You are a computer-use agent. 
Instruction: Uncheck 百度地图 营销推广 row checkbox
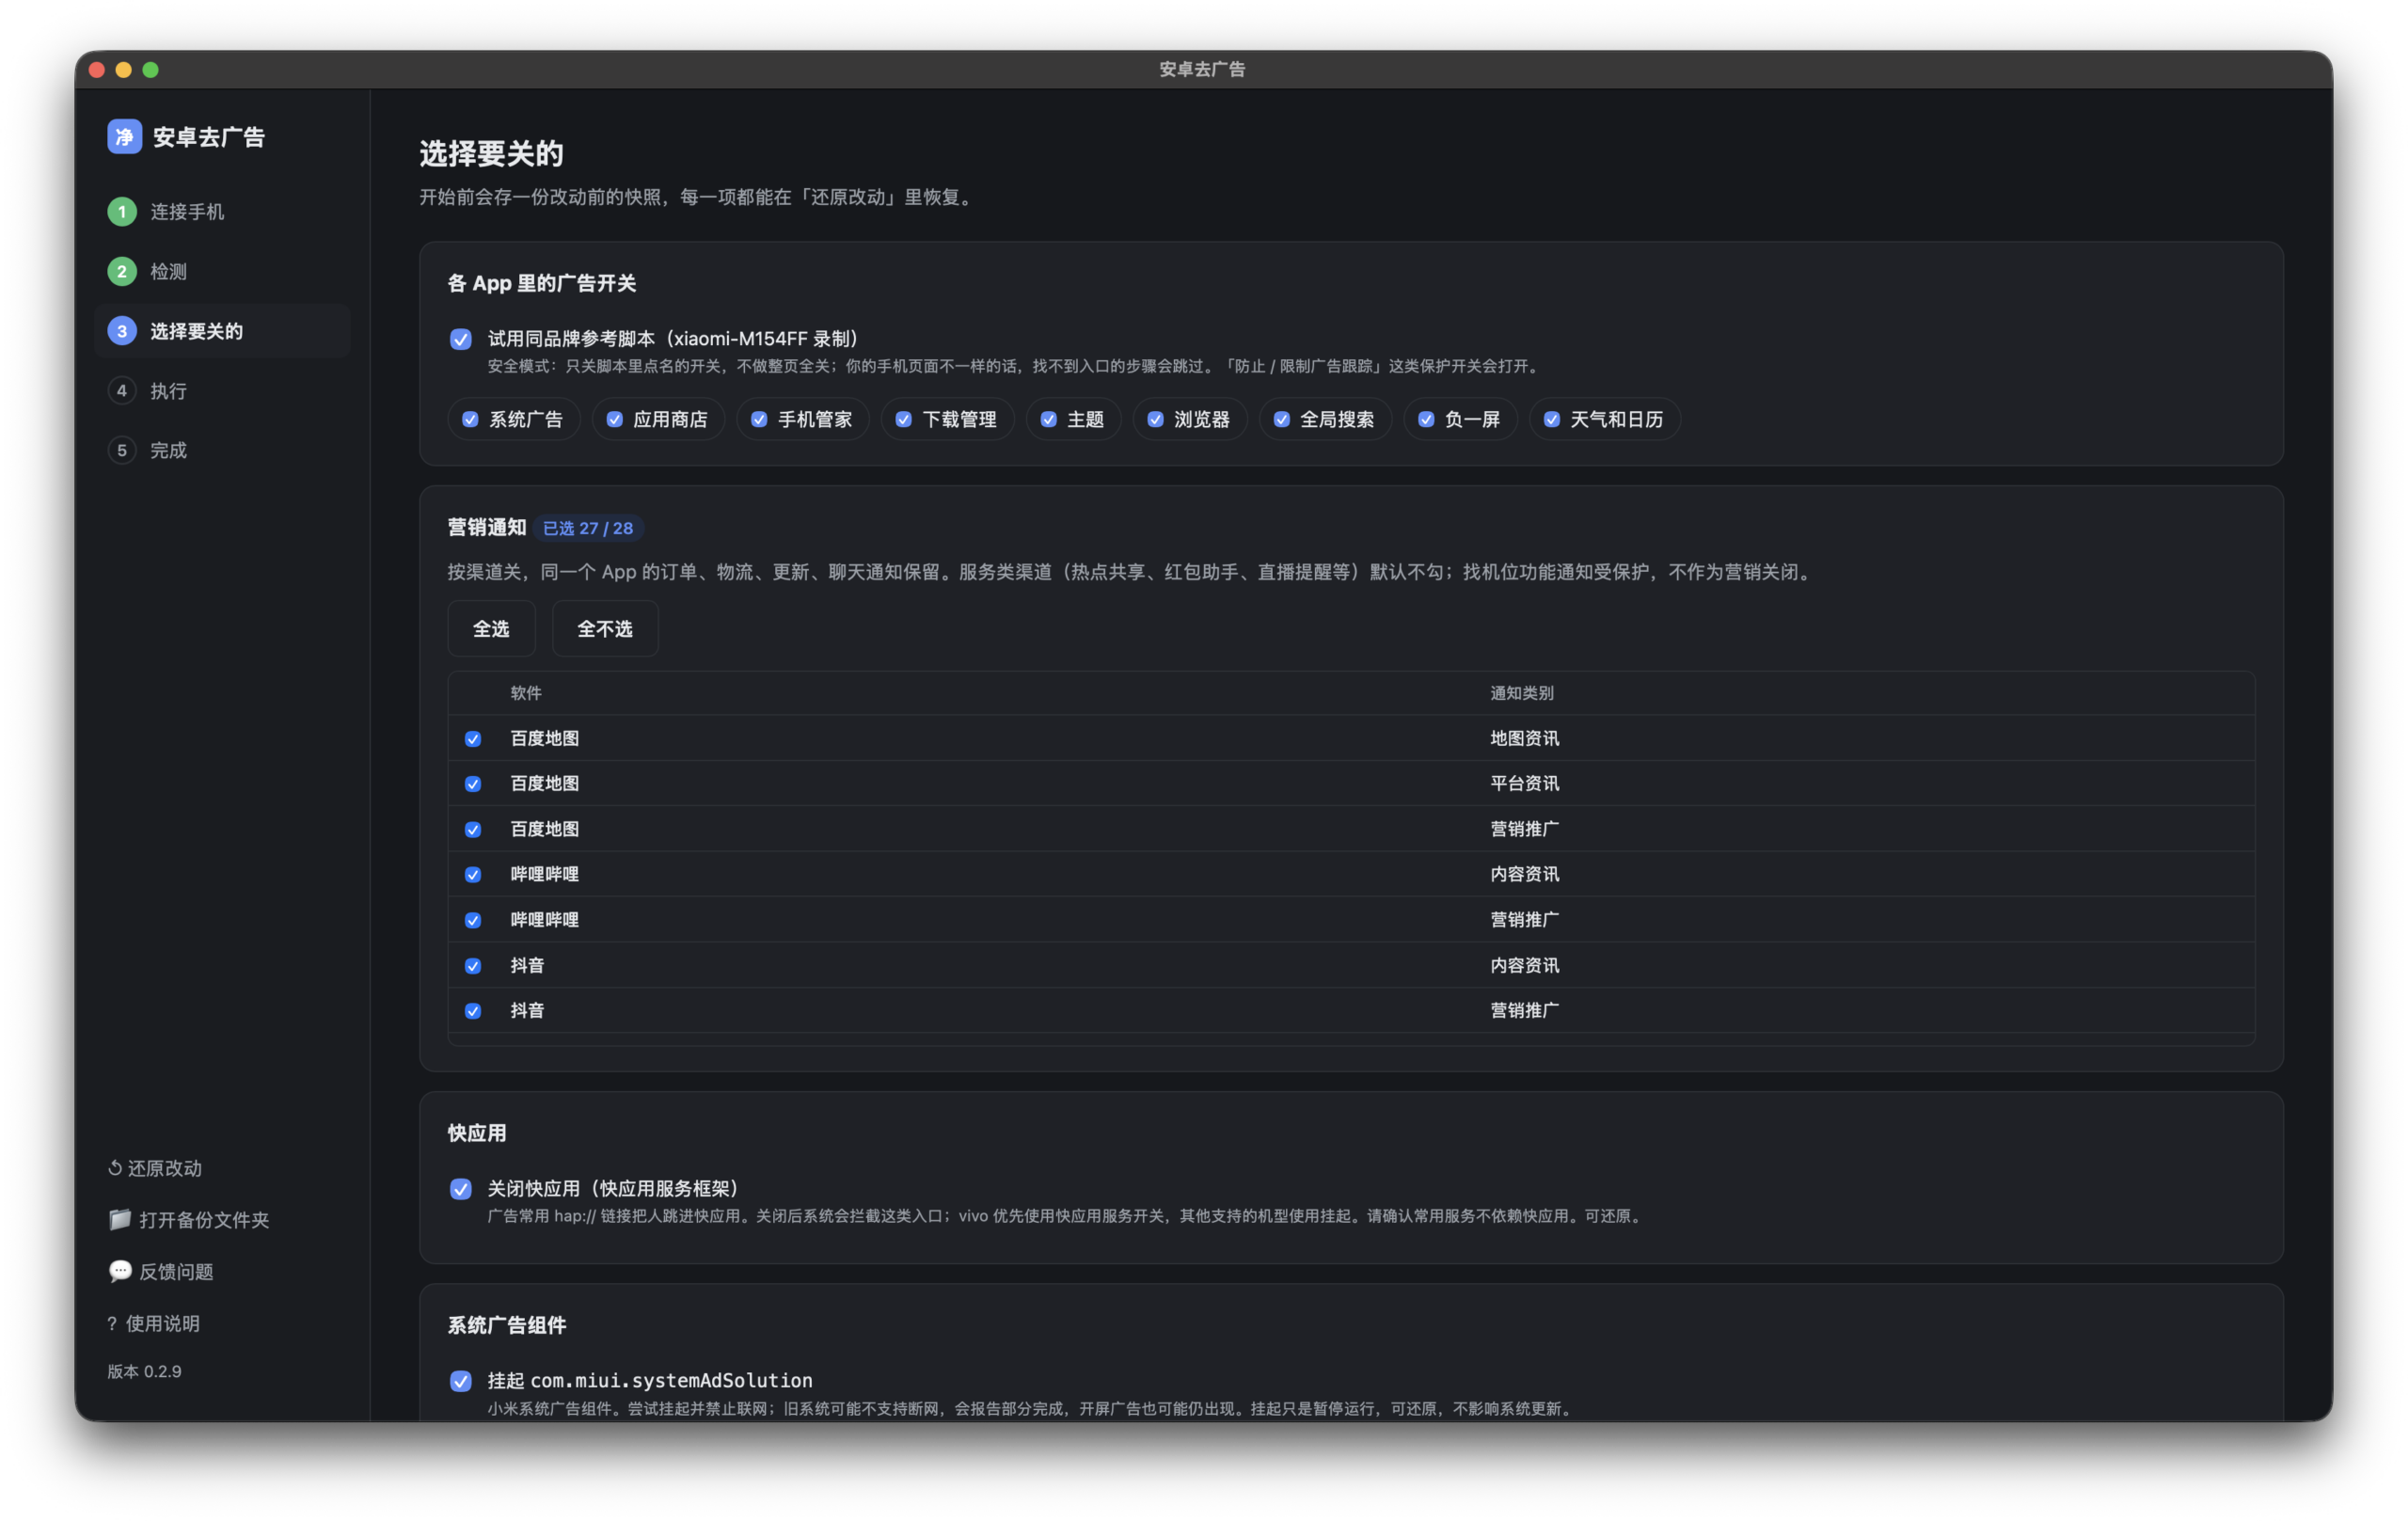[x=473, y=830]
